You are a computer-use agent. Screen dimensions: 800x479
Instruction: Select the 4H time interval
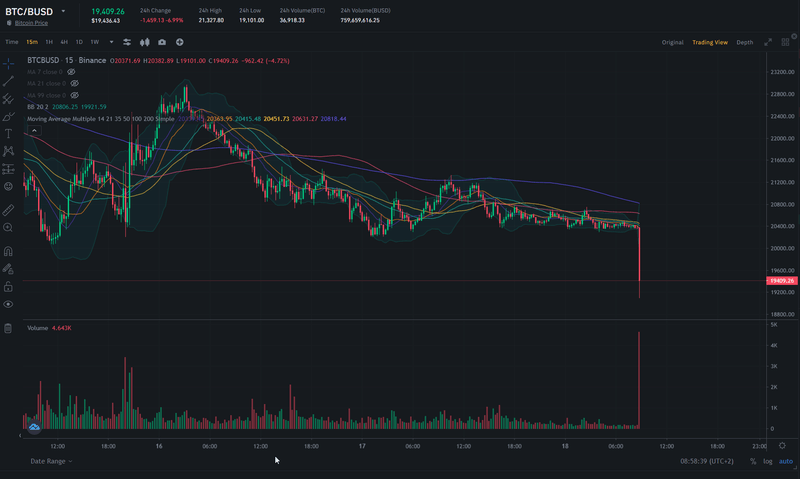[x=64, y=42]
